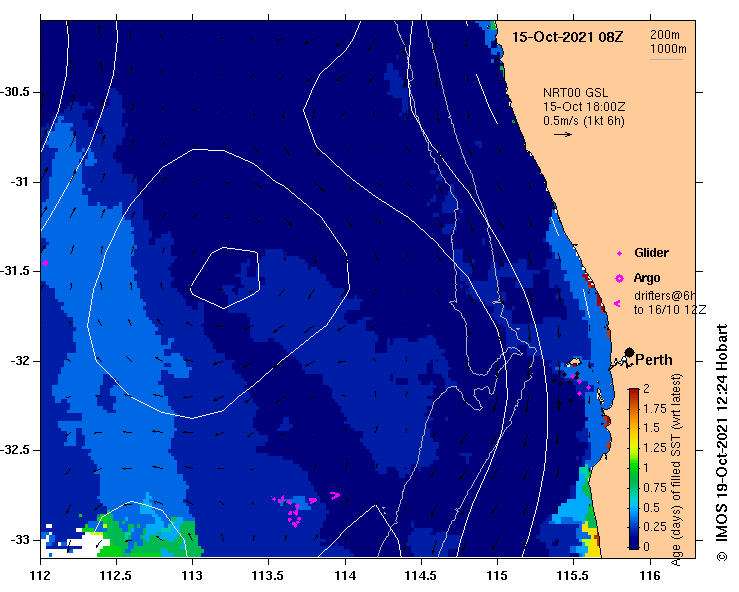Click the Perth city label

[x=654, y=360]
